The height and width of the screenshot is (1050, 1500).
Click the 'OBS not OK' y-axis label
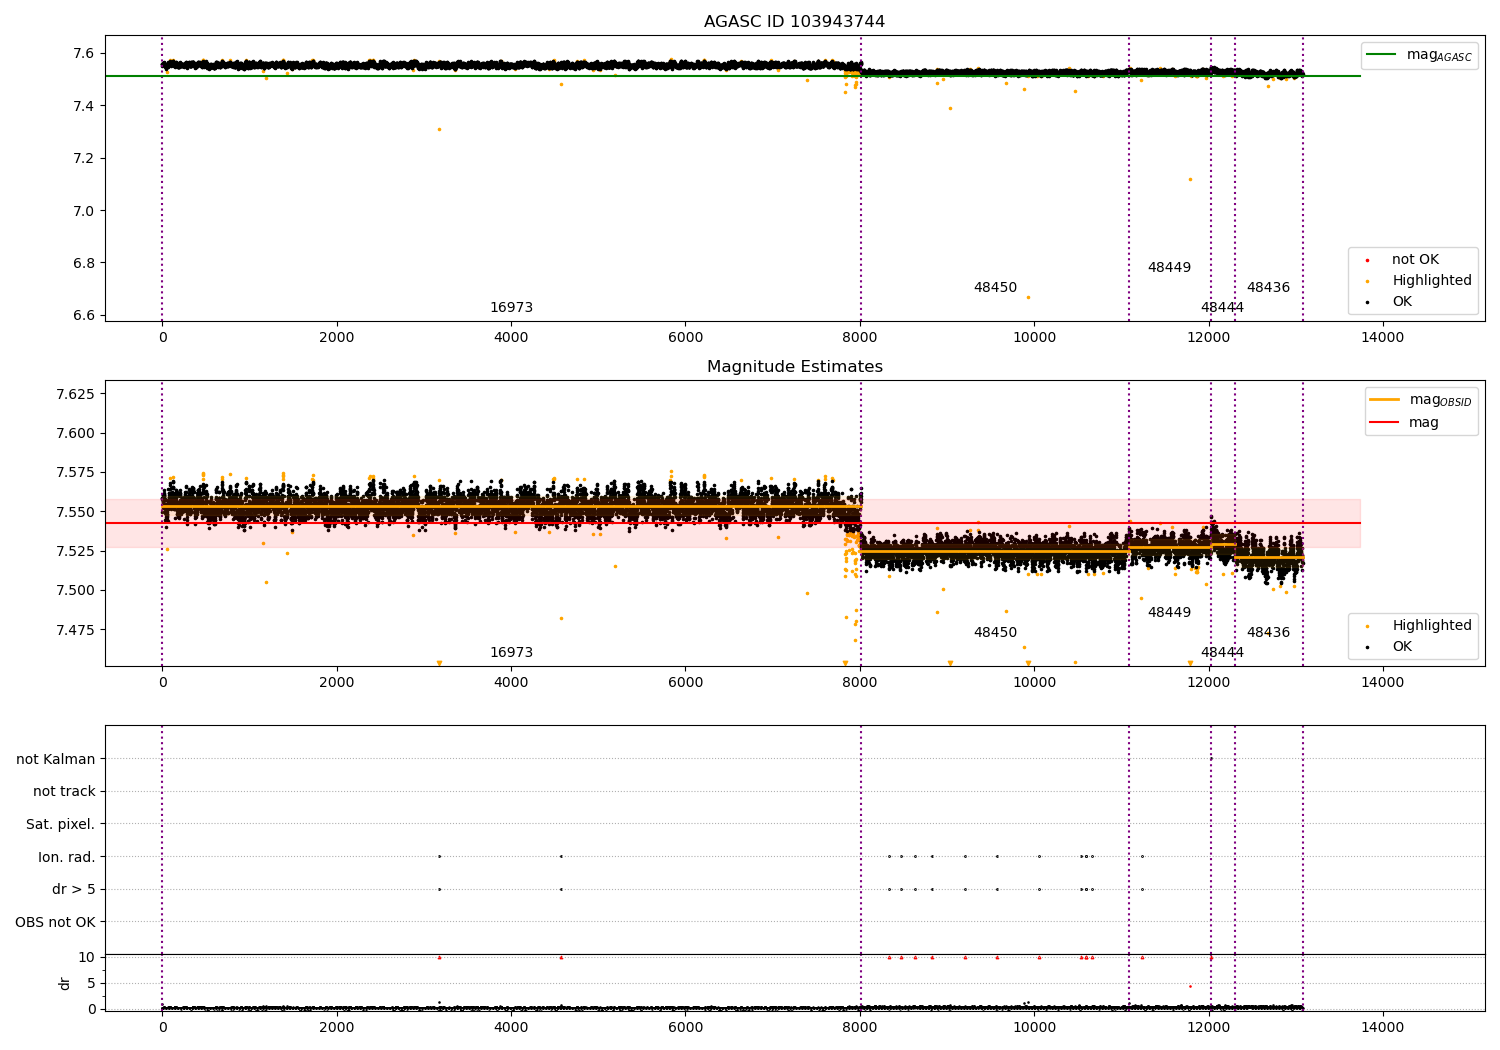click(x=55, y=922)
